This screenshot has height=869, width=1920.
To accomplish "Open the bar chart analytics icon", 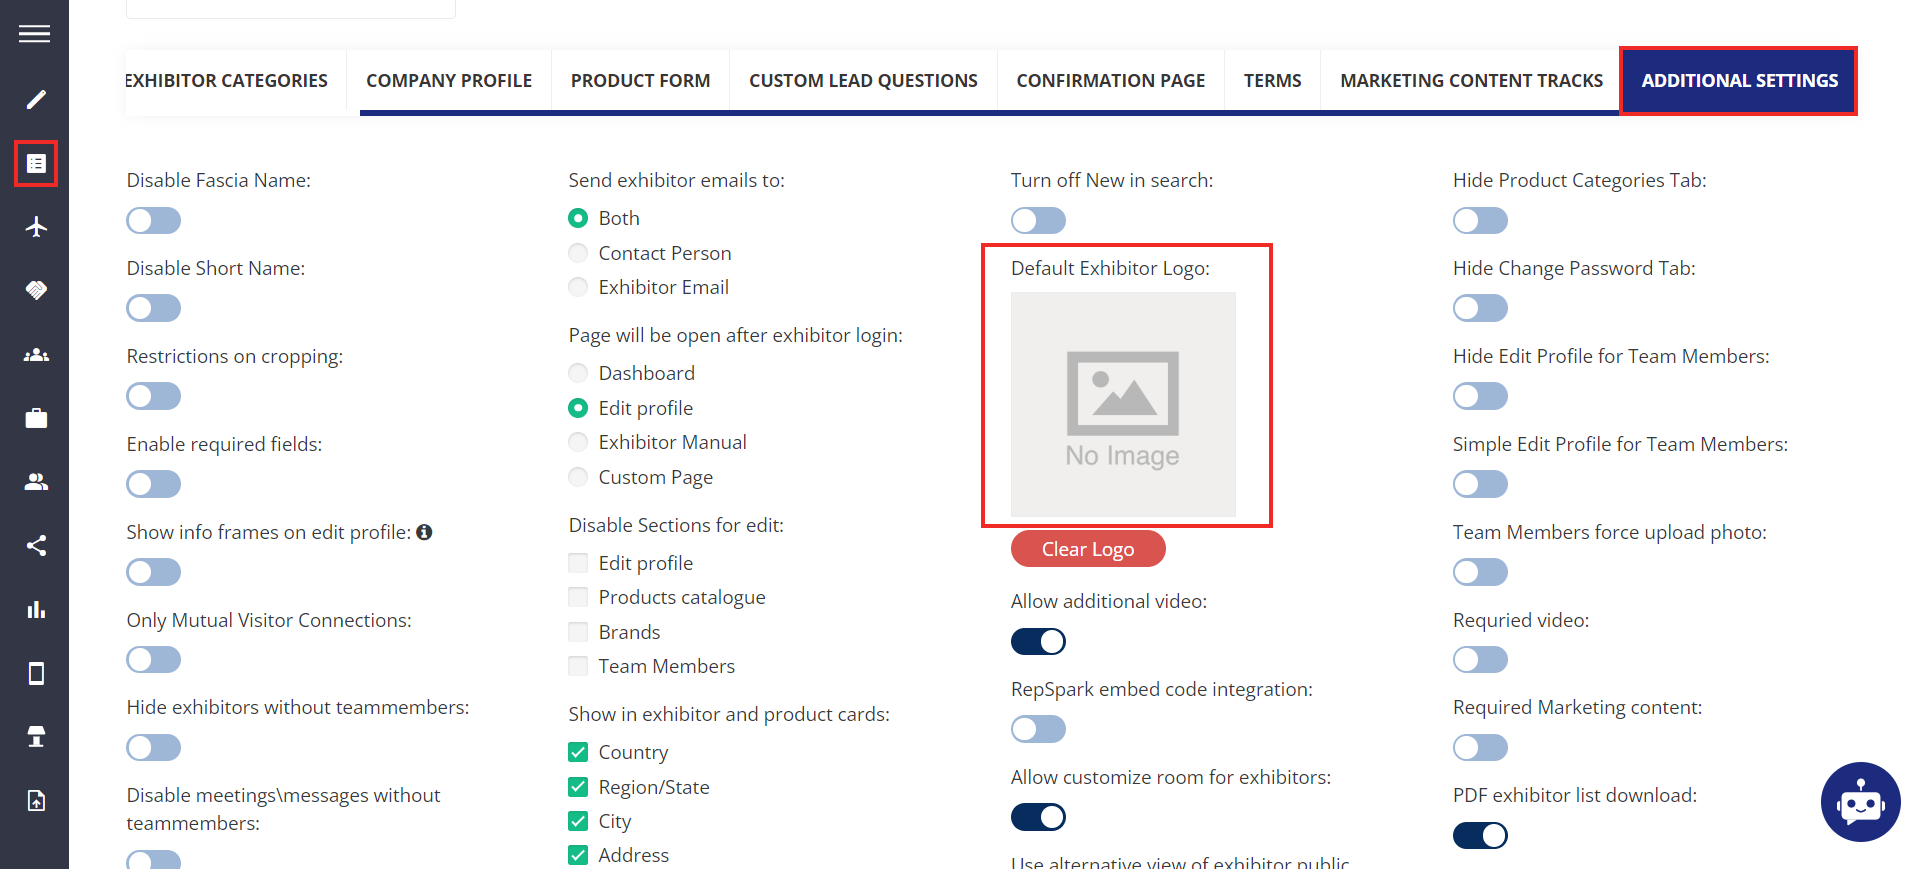I will click(36, 609).
